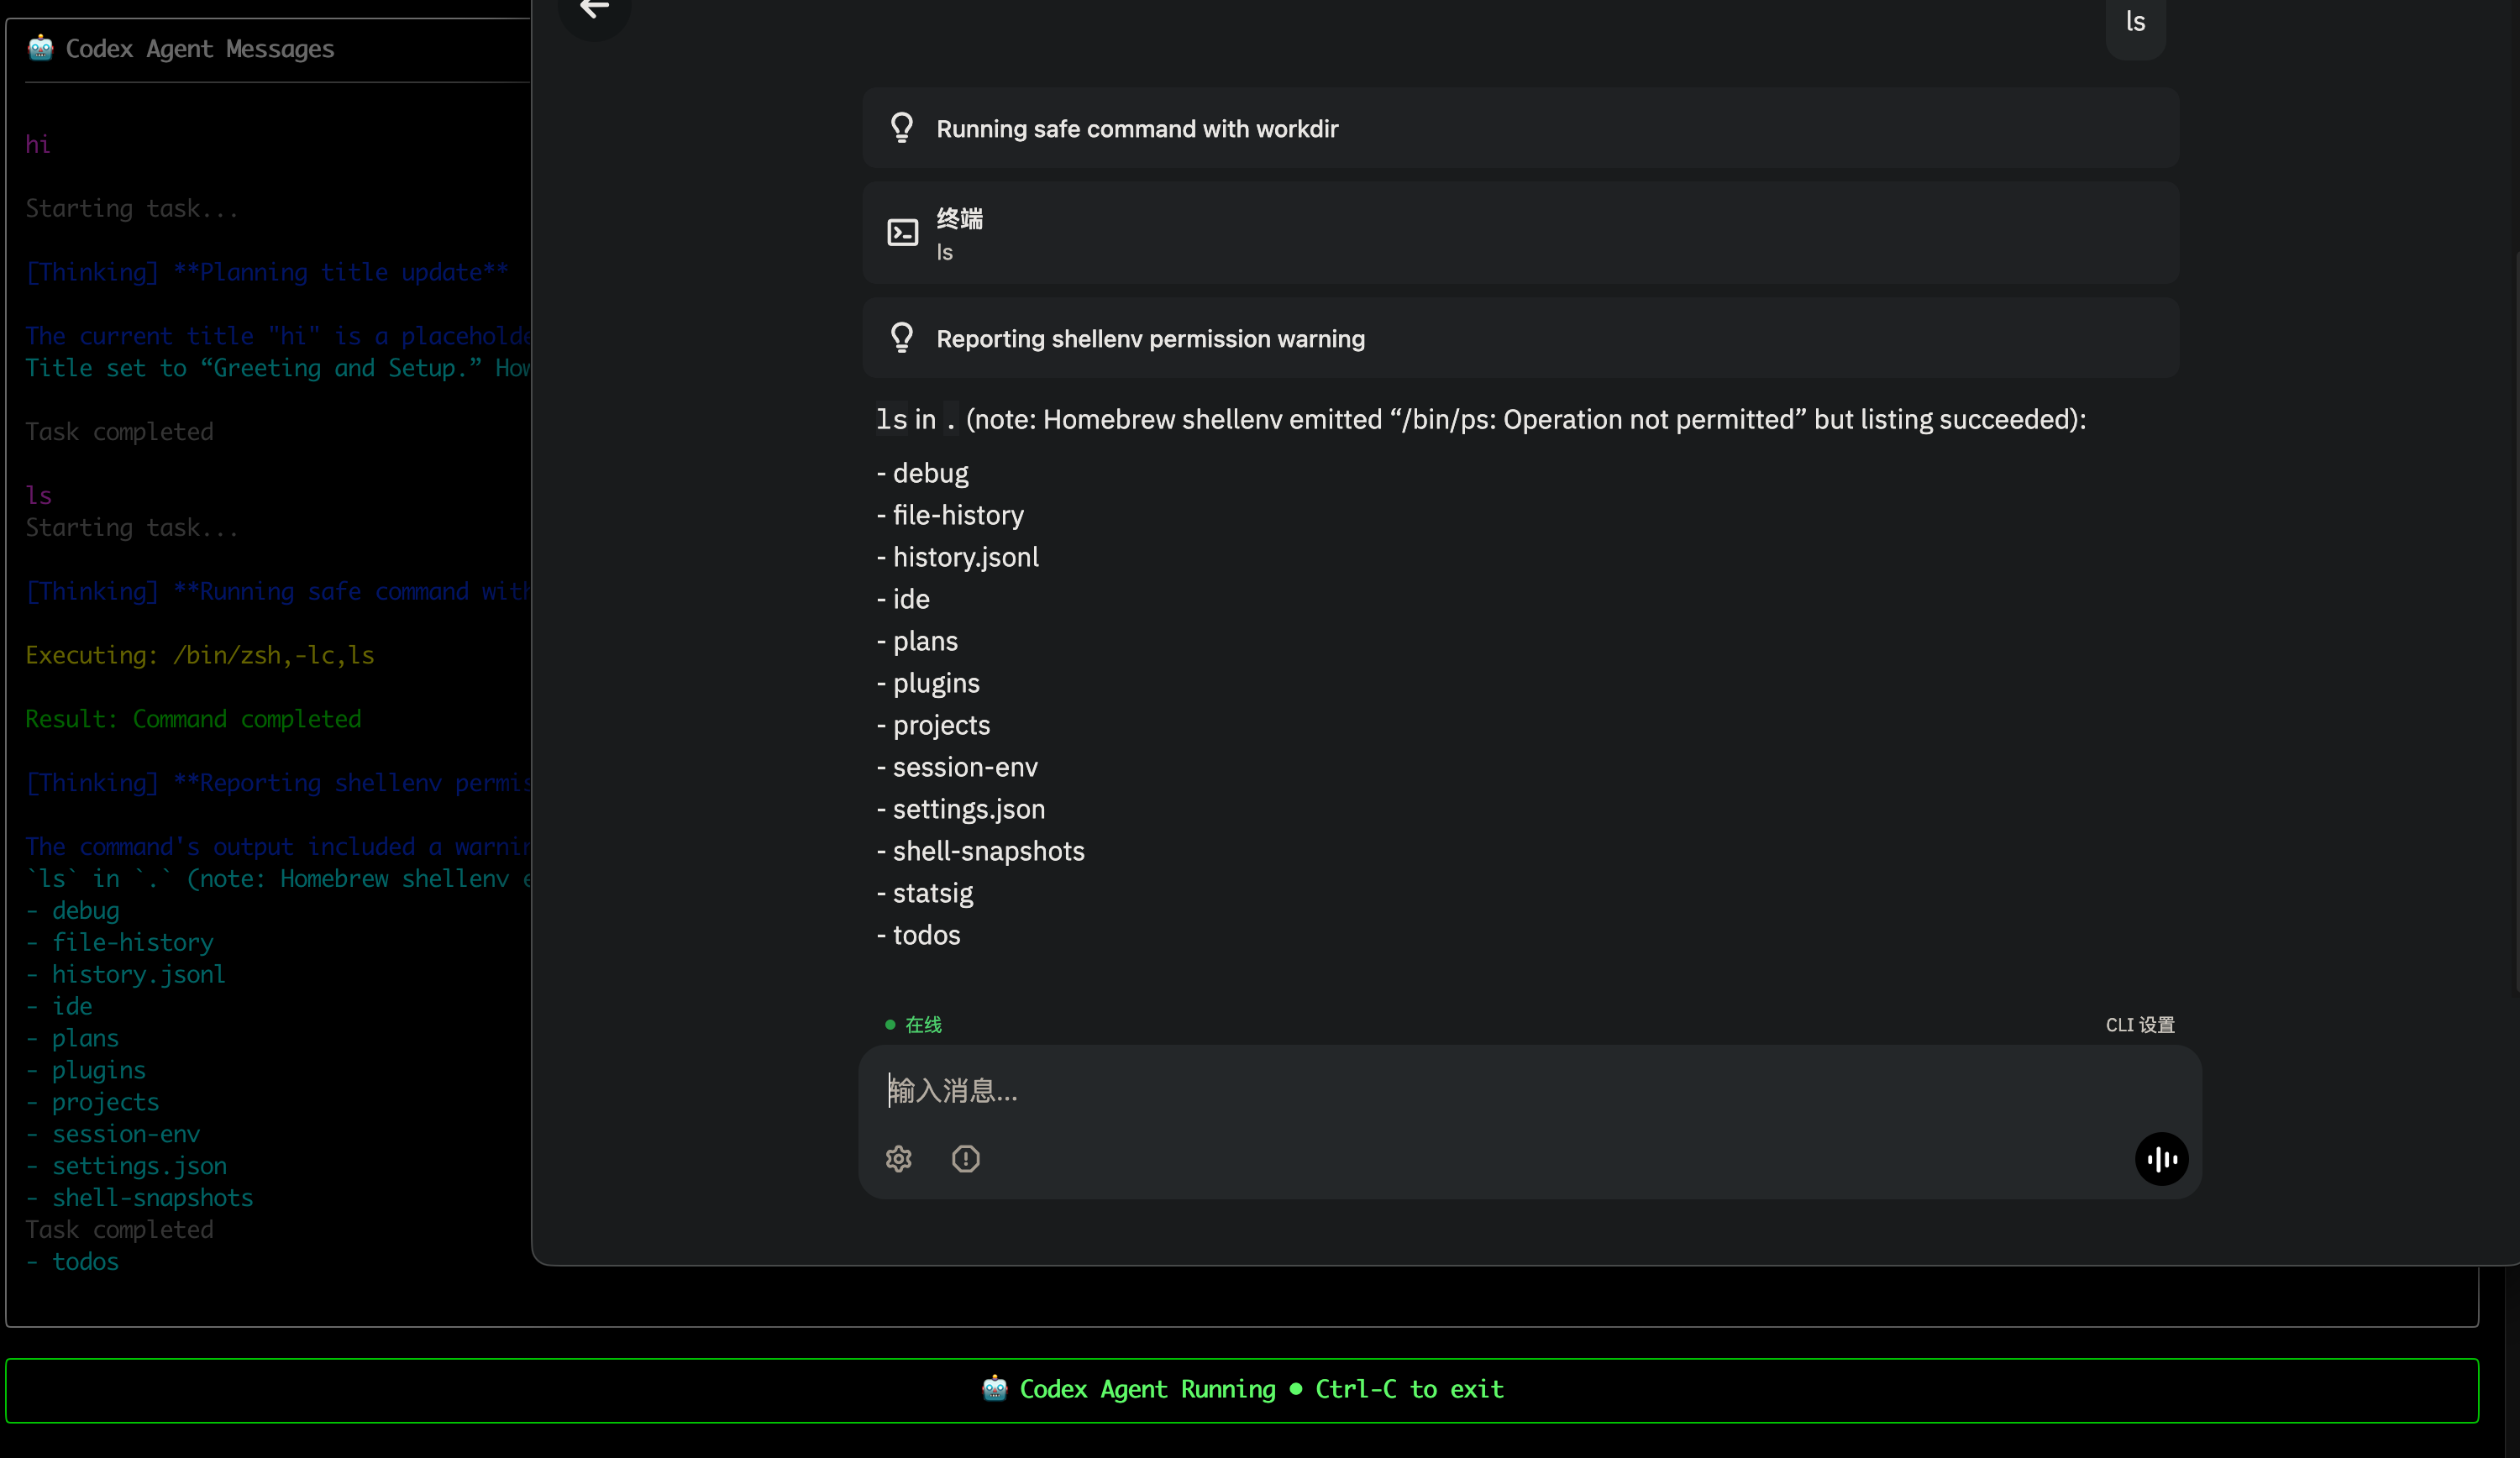Click Planning title update thinking line
2520x1458 pixels.
click(267, 273)
